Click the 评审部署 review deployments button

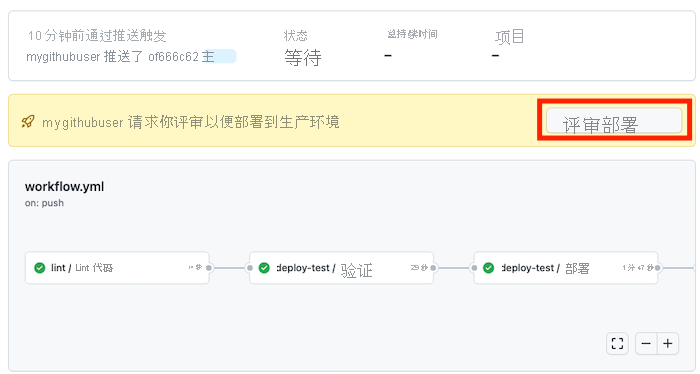pos(614,121)
